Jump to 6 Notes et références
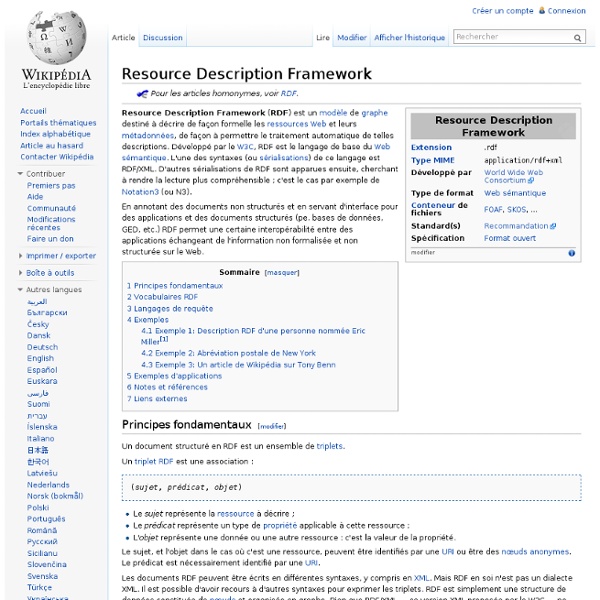Image resolution: width=600 pixels, height=600 pixels. point(167,387)
